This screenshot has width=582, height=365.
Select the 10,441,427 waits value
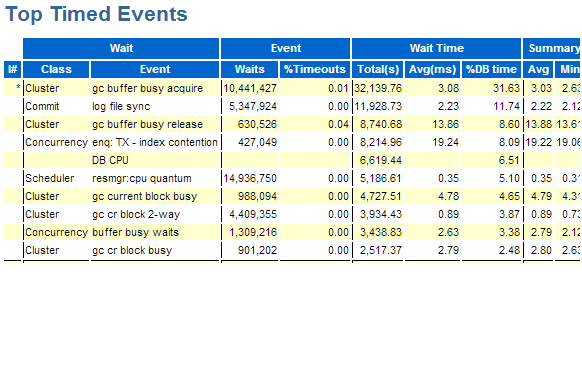click(x=249, y=88)
